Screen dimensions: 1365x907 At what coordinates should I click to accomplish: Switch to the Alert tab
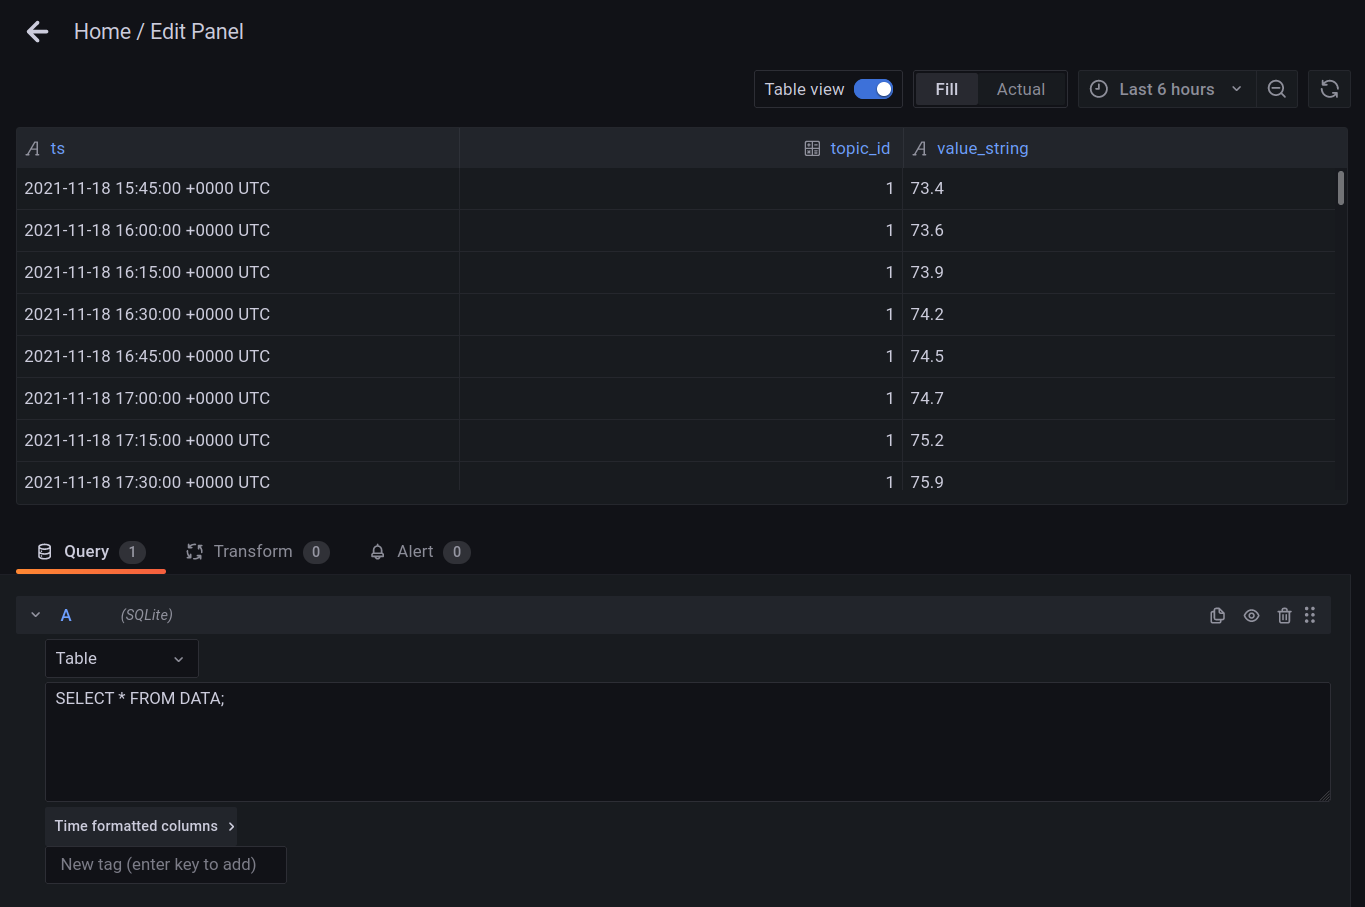[419, 552]
